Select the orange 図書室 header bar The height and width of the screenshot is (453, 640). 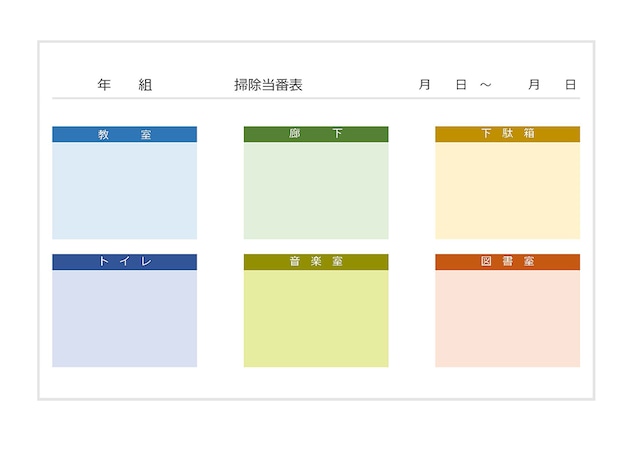507,262
